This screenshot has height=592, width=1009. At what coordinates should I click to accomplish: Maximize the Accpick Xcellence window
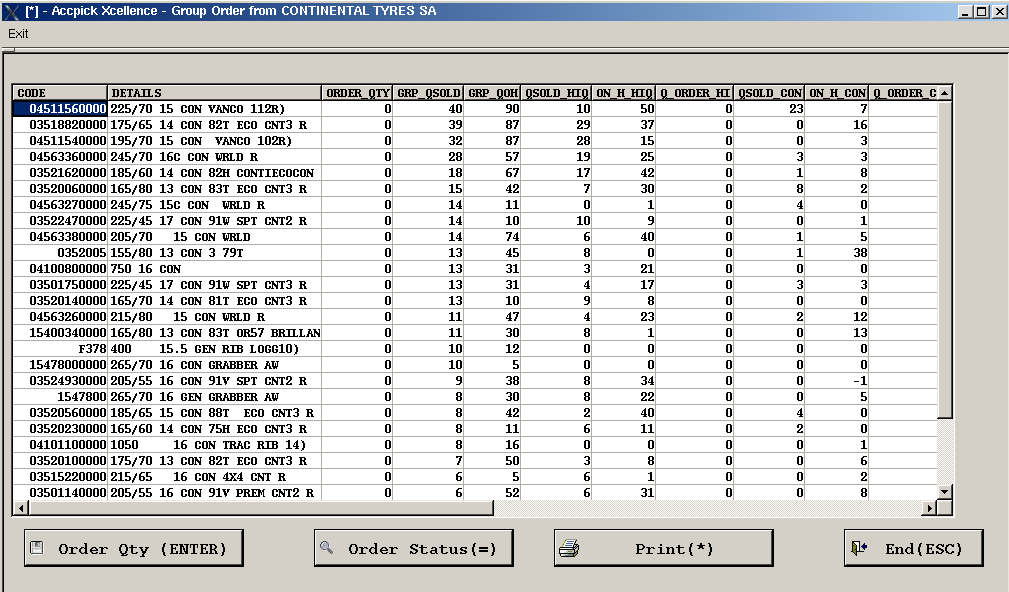(x=981, y=11)
